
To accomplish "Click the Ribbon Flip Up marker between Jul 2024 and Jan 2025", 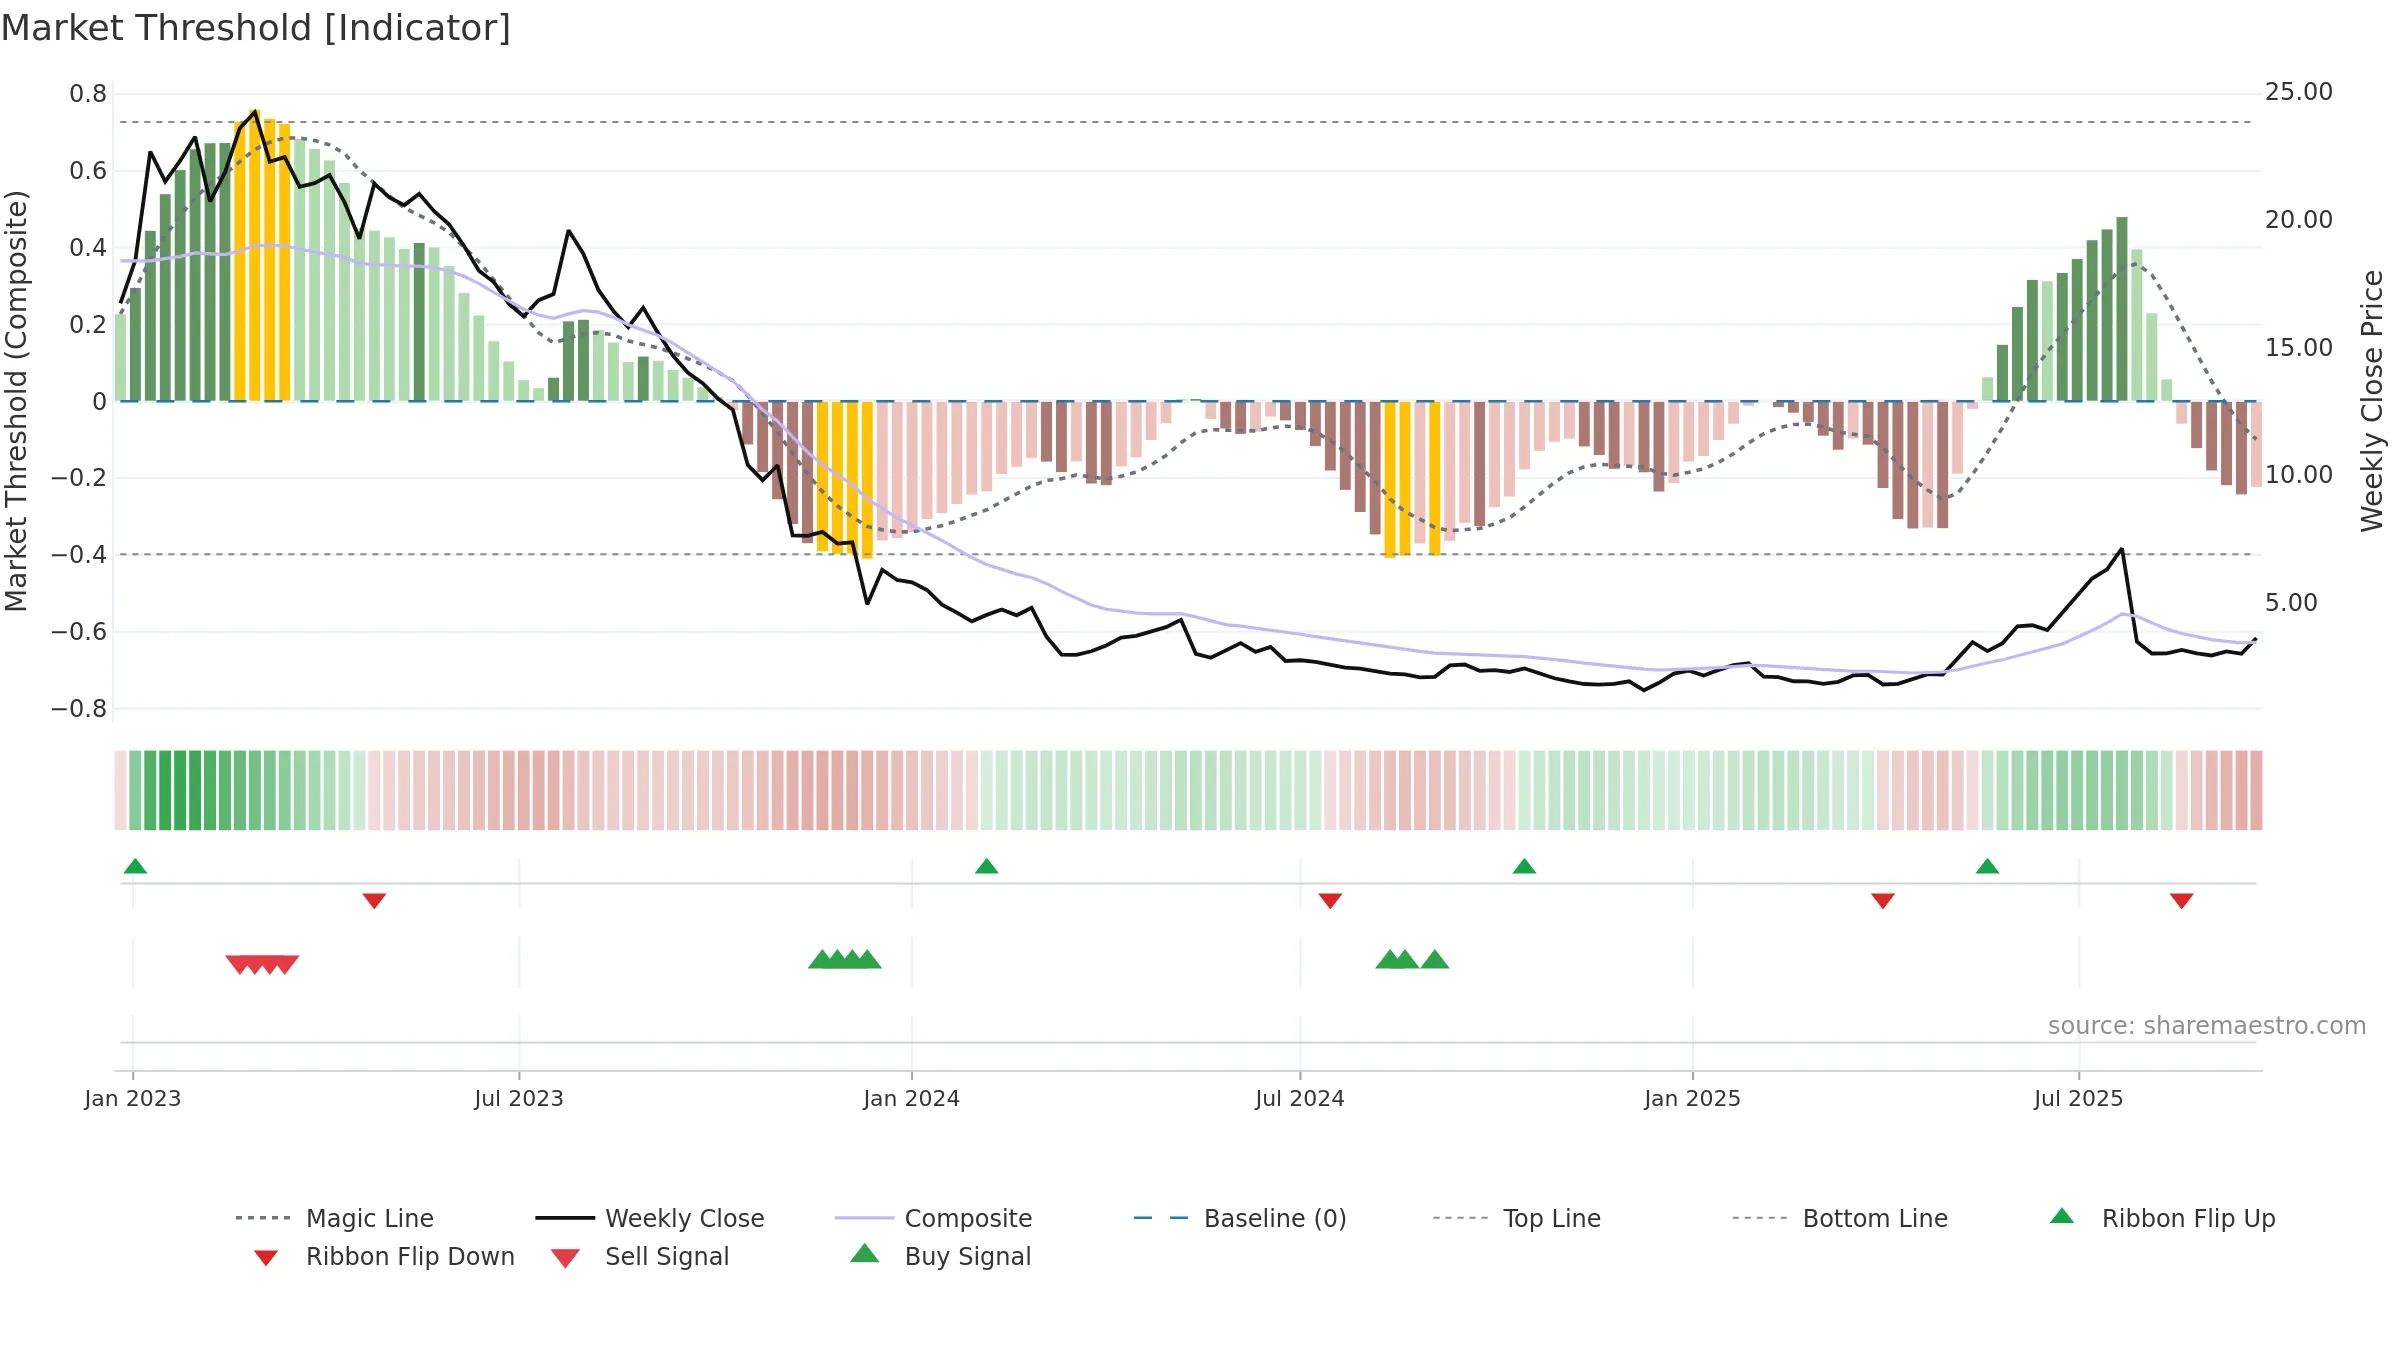I will coord(1524,866).
